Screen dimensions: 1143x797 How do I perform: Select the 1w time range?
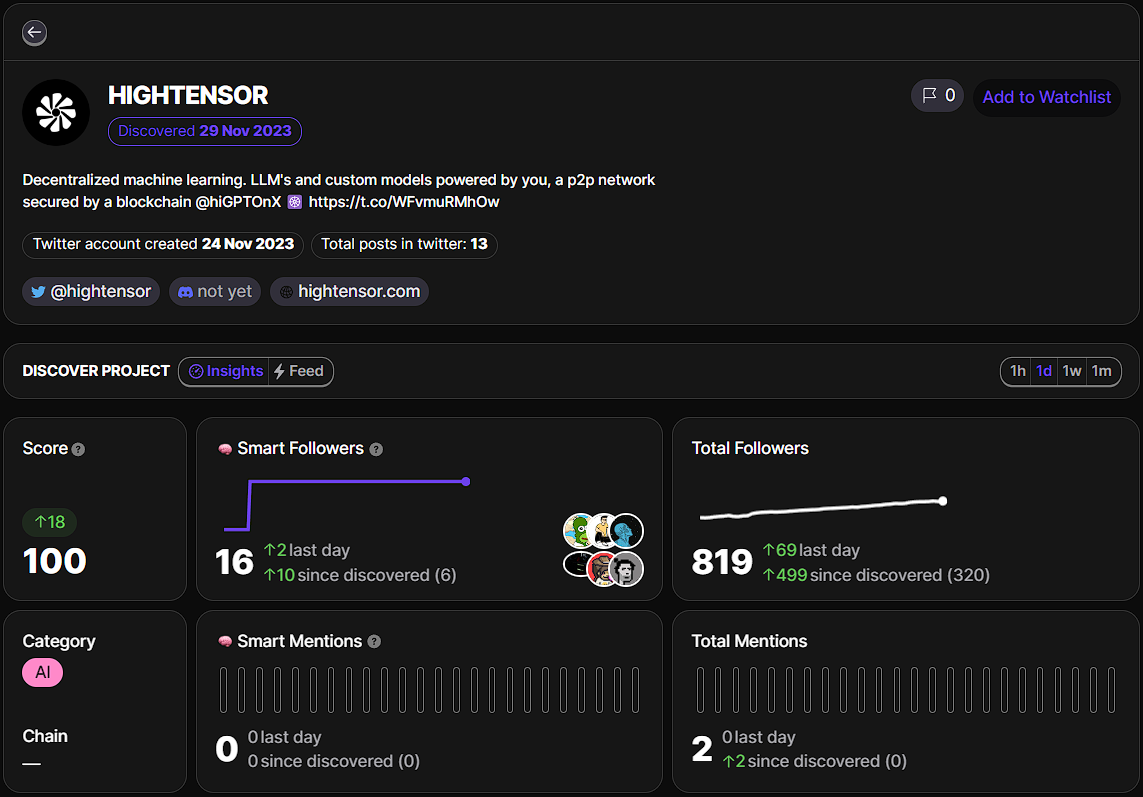tap(1072, 371)
